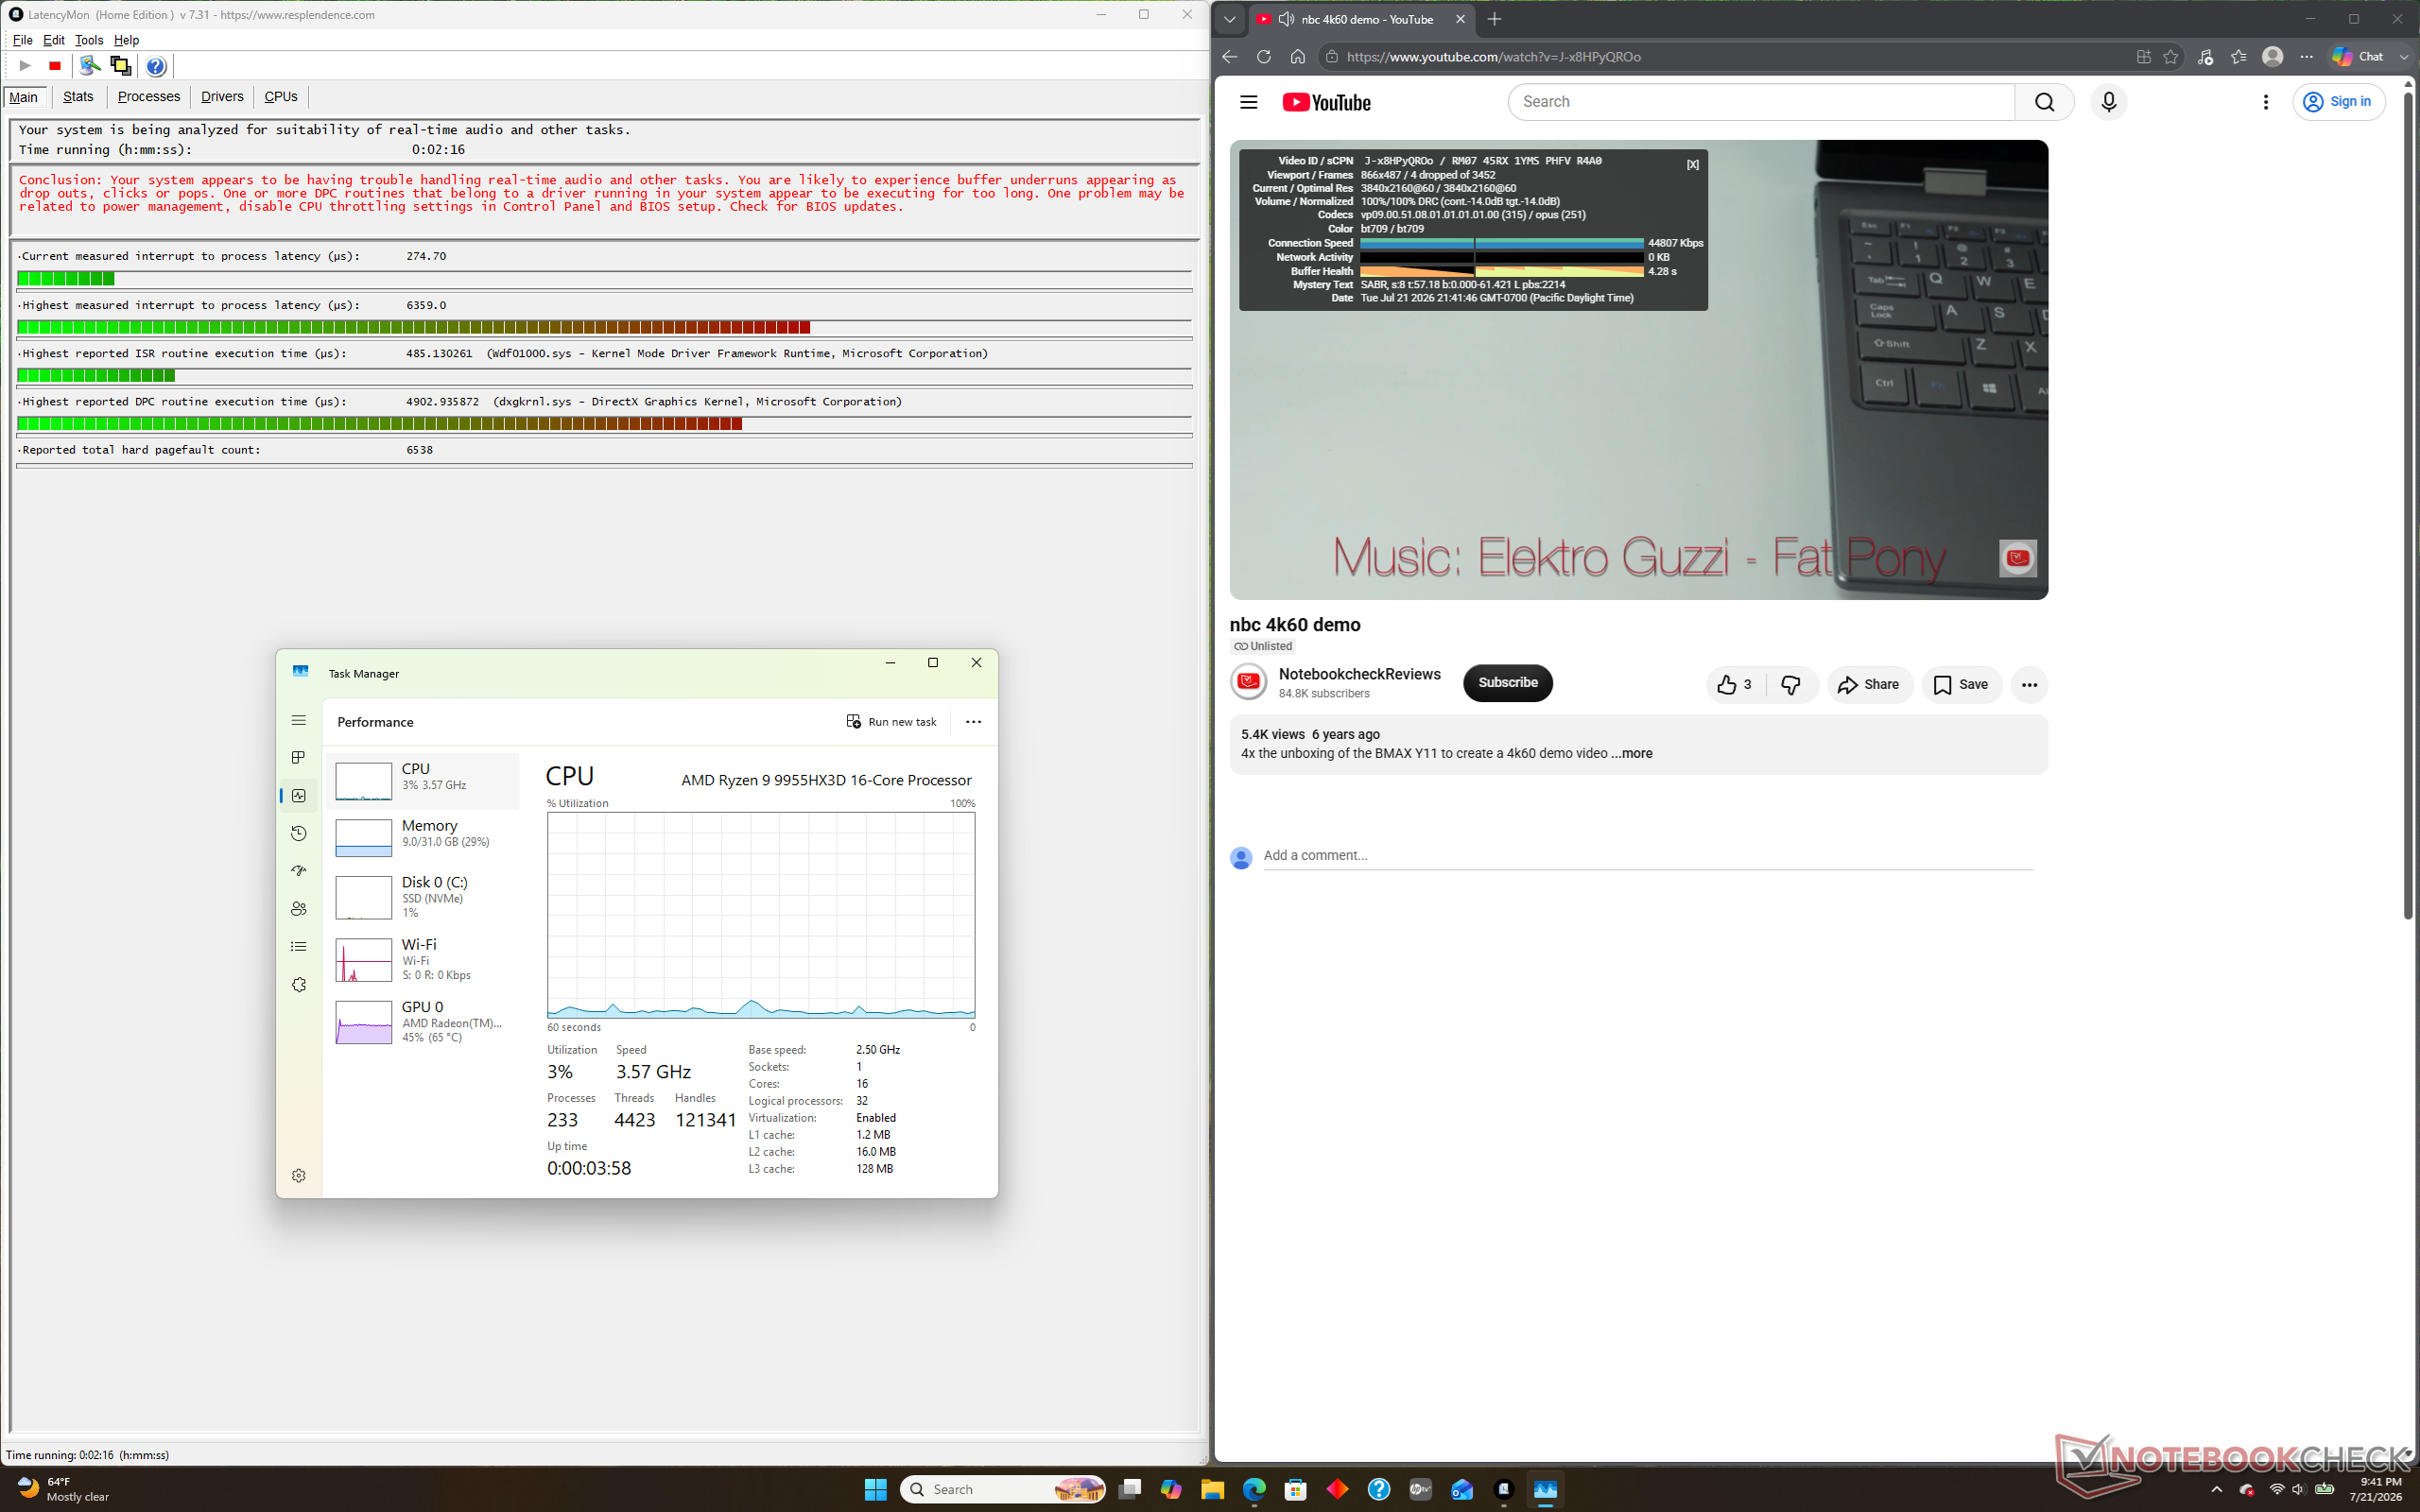Reload the YouTube page in the browser
The height and width of the screenshot is (1512, 2420).
pyautogui.click(x=1264, y=57)
